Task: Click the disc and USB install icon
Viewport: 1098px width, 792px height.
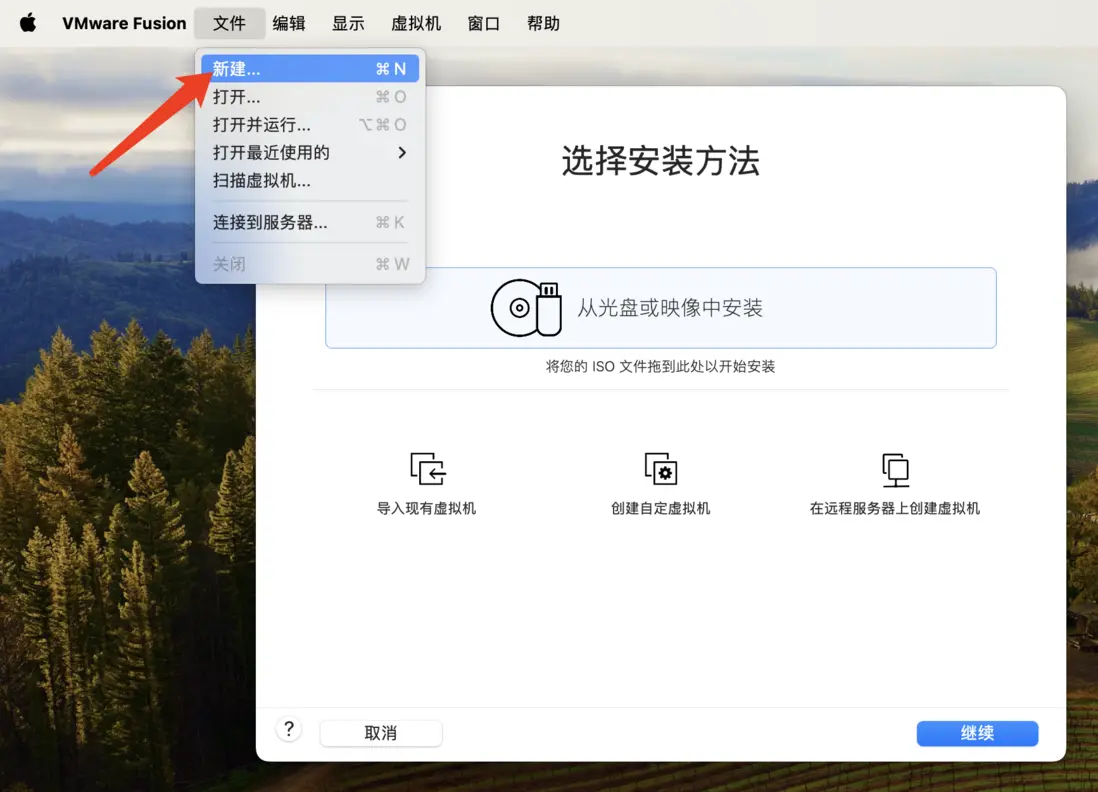Action: [526, 308]
